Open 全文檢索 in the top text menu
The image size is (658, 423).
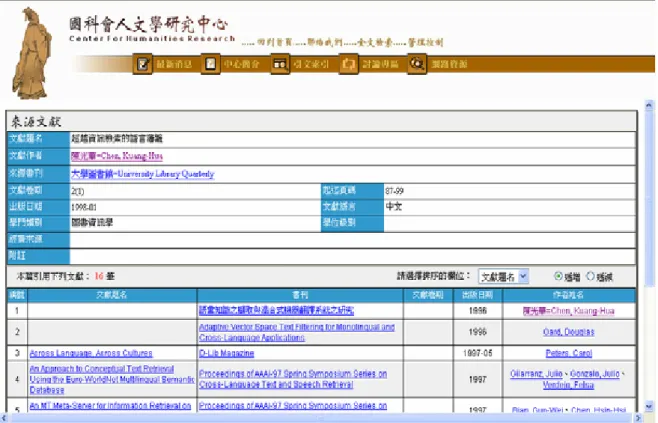[x=375, y=42]
